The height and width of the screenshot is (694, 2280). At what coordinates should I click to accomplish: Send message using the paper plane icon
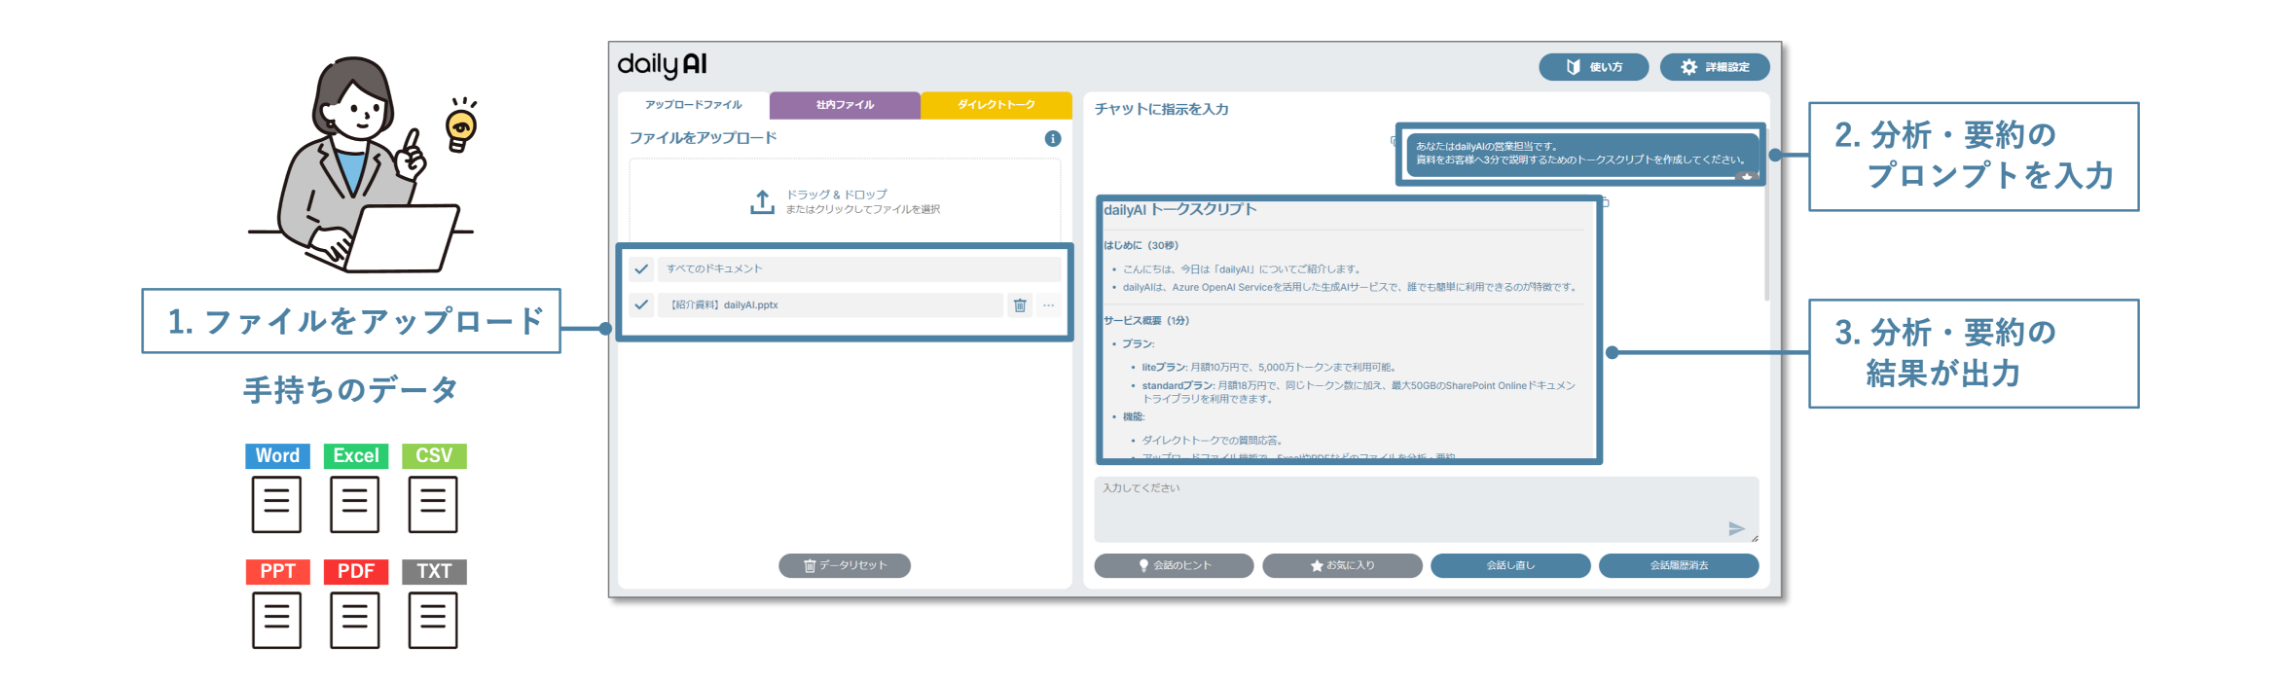pyautogui.click(x=1735, y=528)
